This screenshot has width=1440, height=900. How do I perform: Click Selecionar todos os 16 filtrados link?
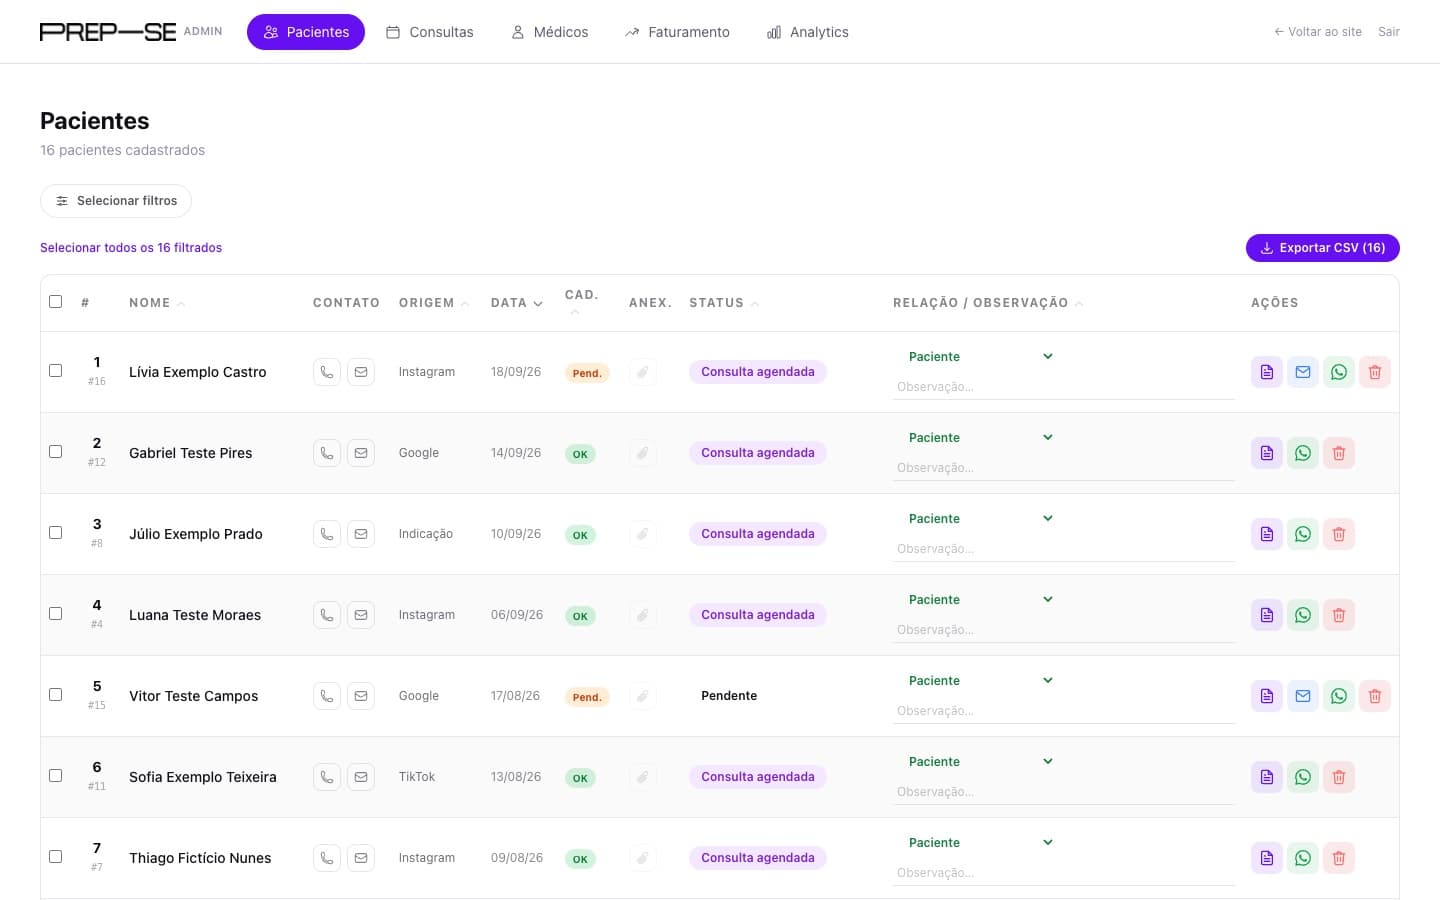131,248
